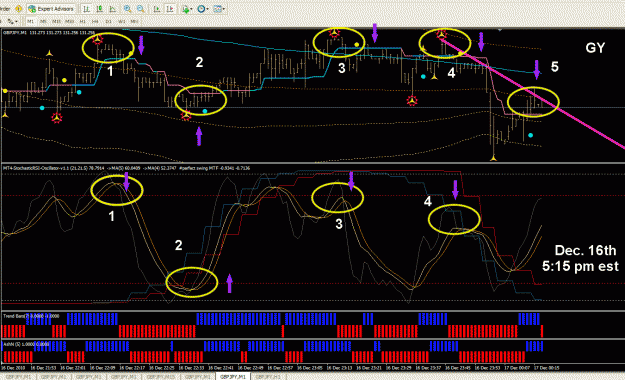Select the D1 timeframe button
625x380 pixels.
108,22
